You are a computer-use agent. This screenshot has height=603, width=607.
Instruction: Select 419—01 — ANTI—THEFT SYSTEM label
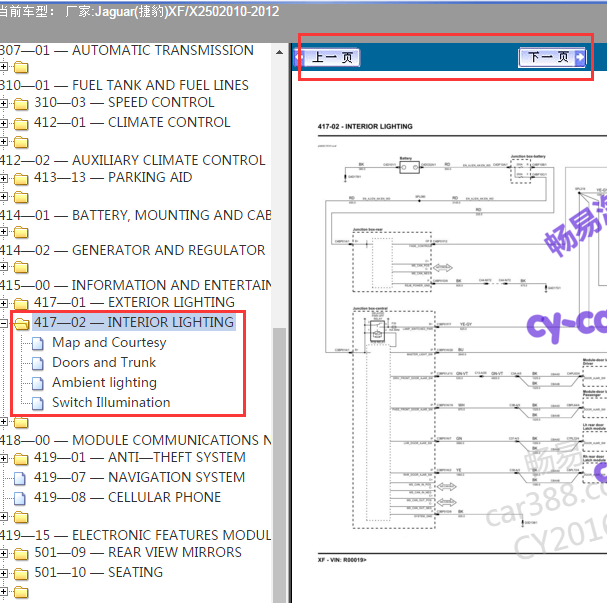pos(140,457)
